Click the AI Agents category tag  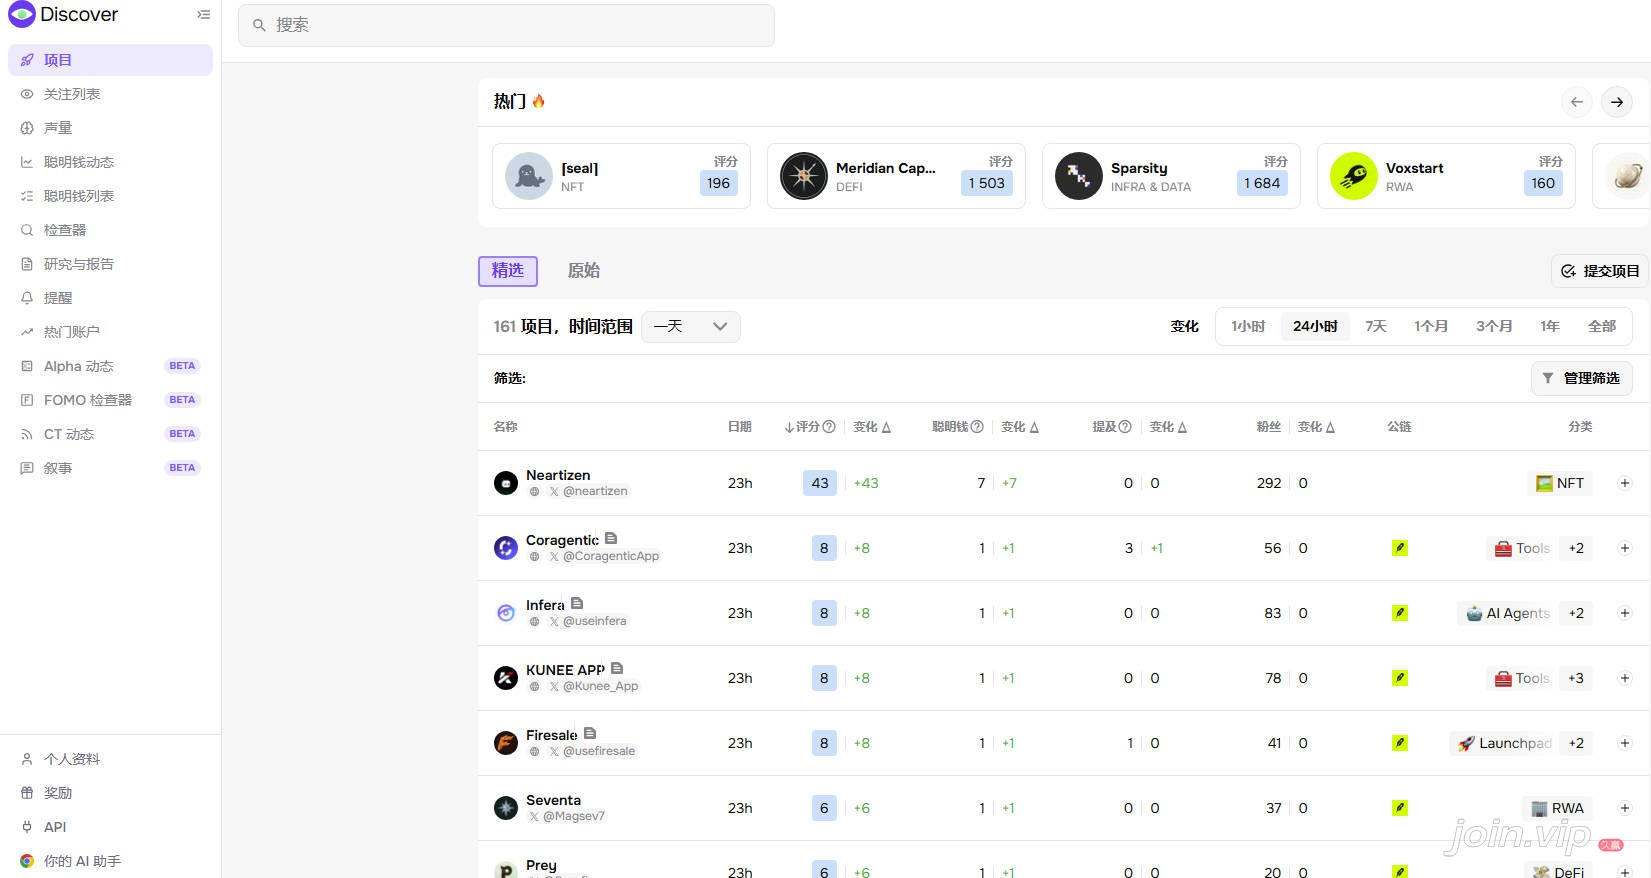tap(1506, 613)
